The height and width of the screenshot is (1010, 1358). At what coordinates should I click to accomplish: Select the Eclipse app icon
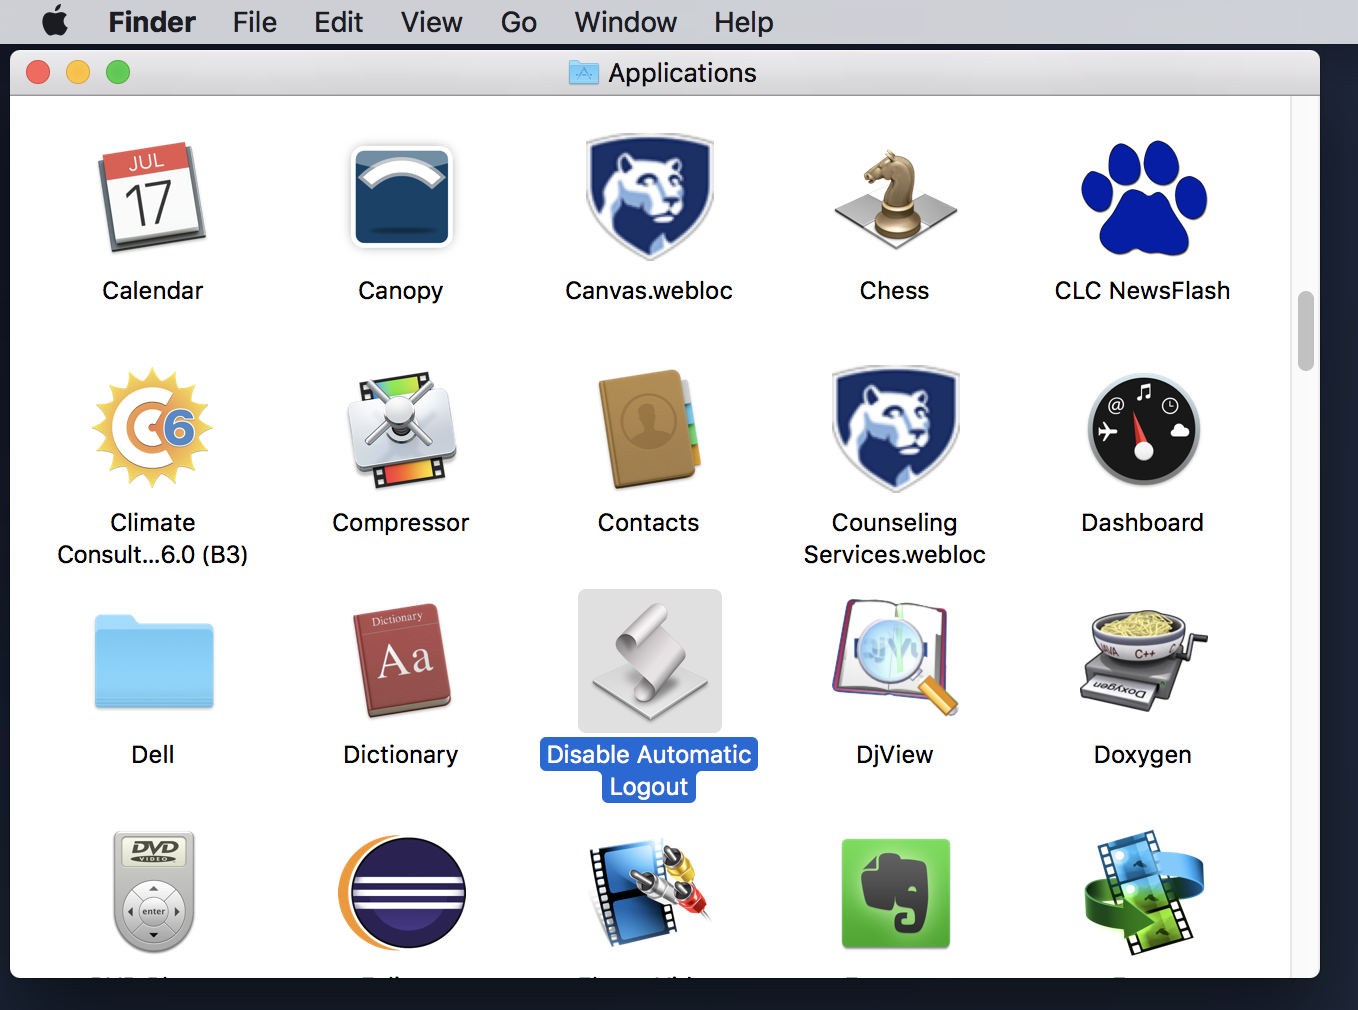(x=401, y=893)
